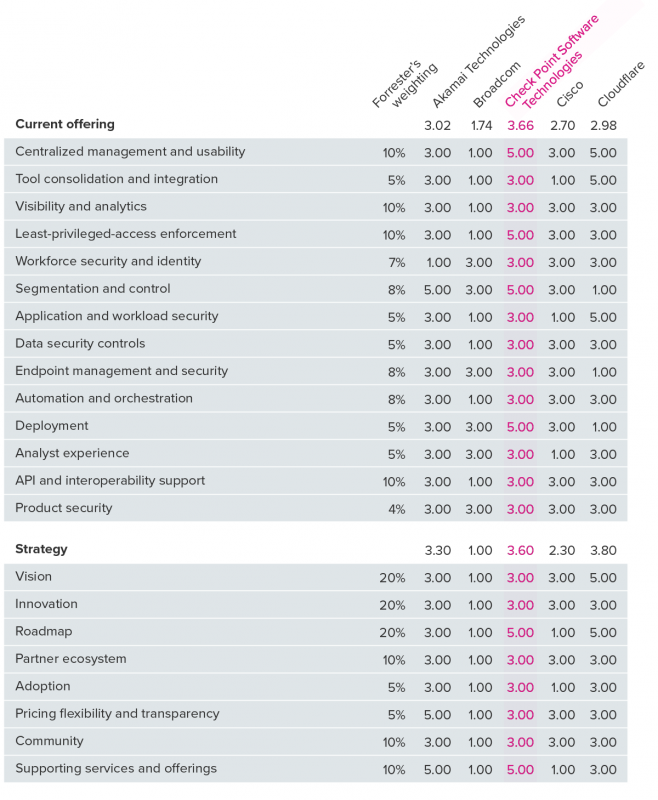Select the Akamai Technologies column header

point(478,61)
